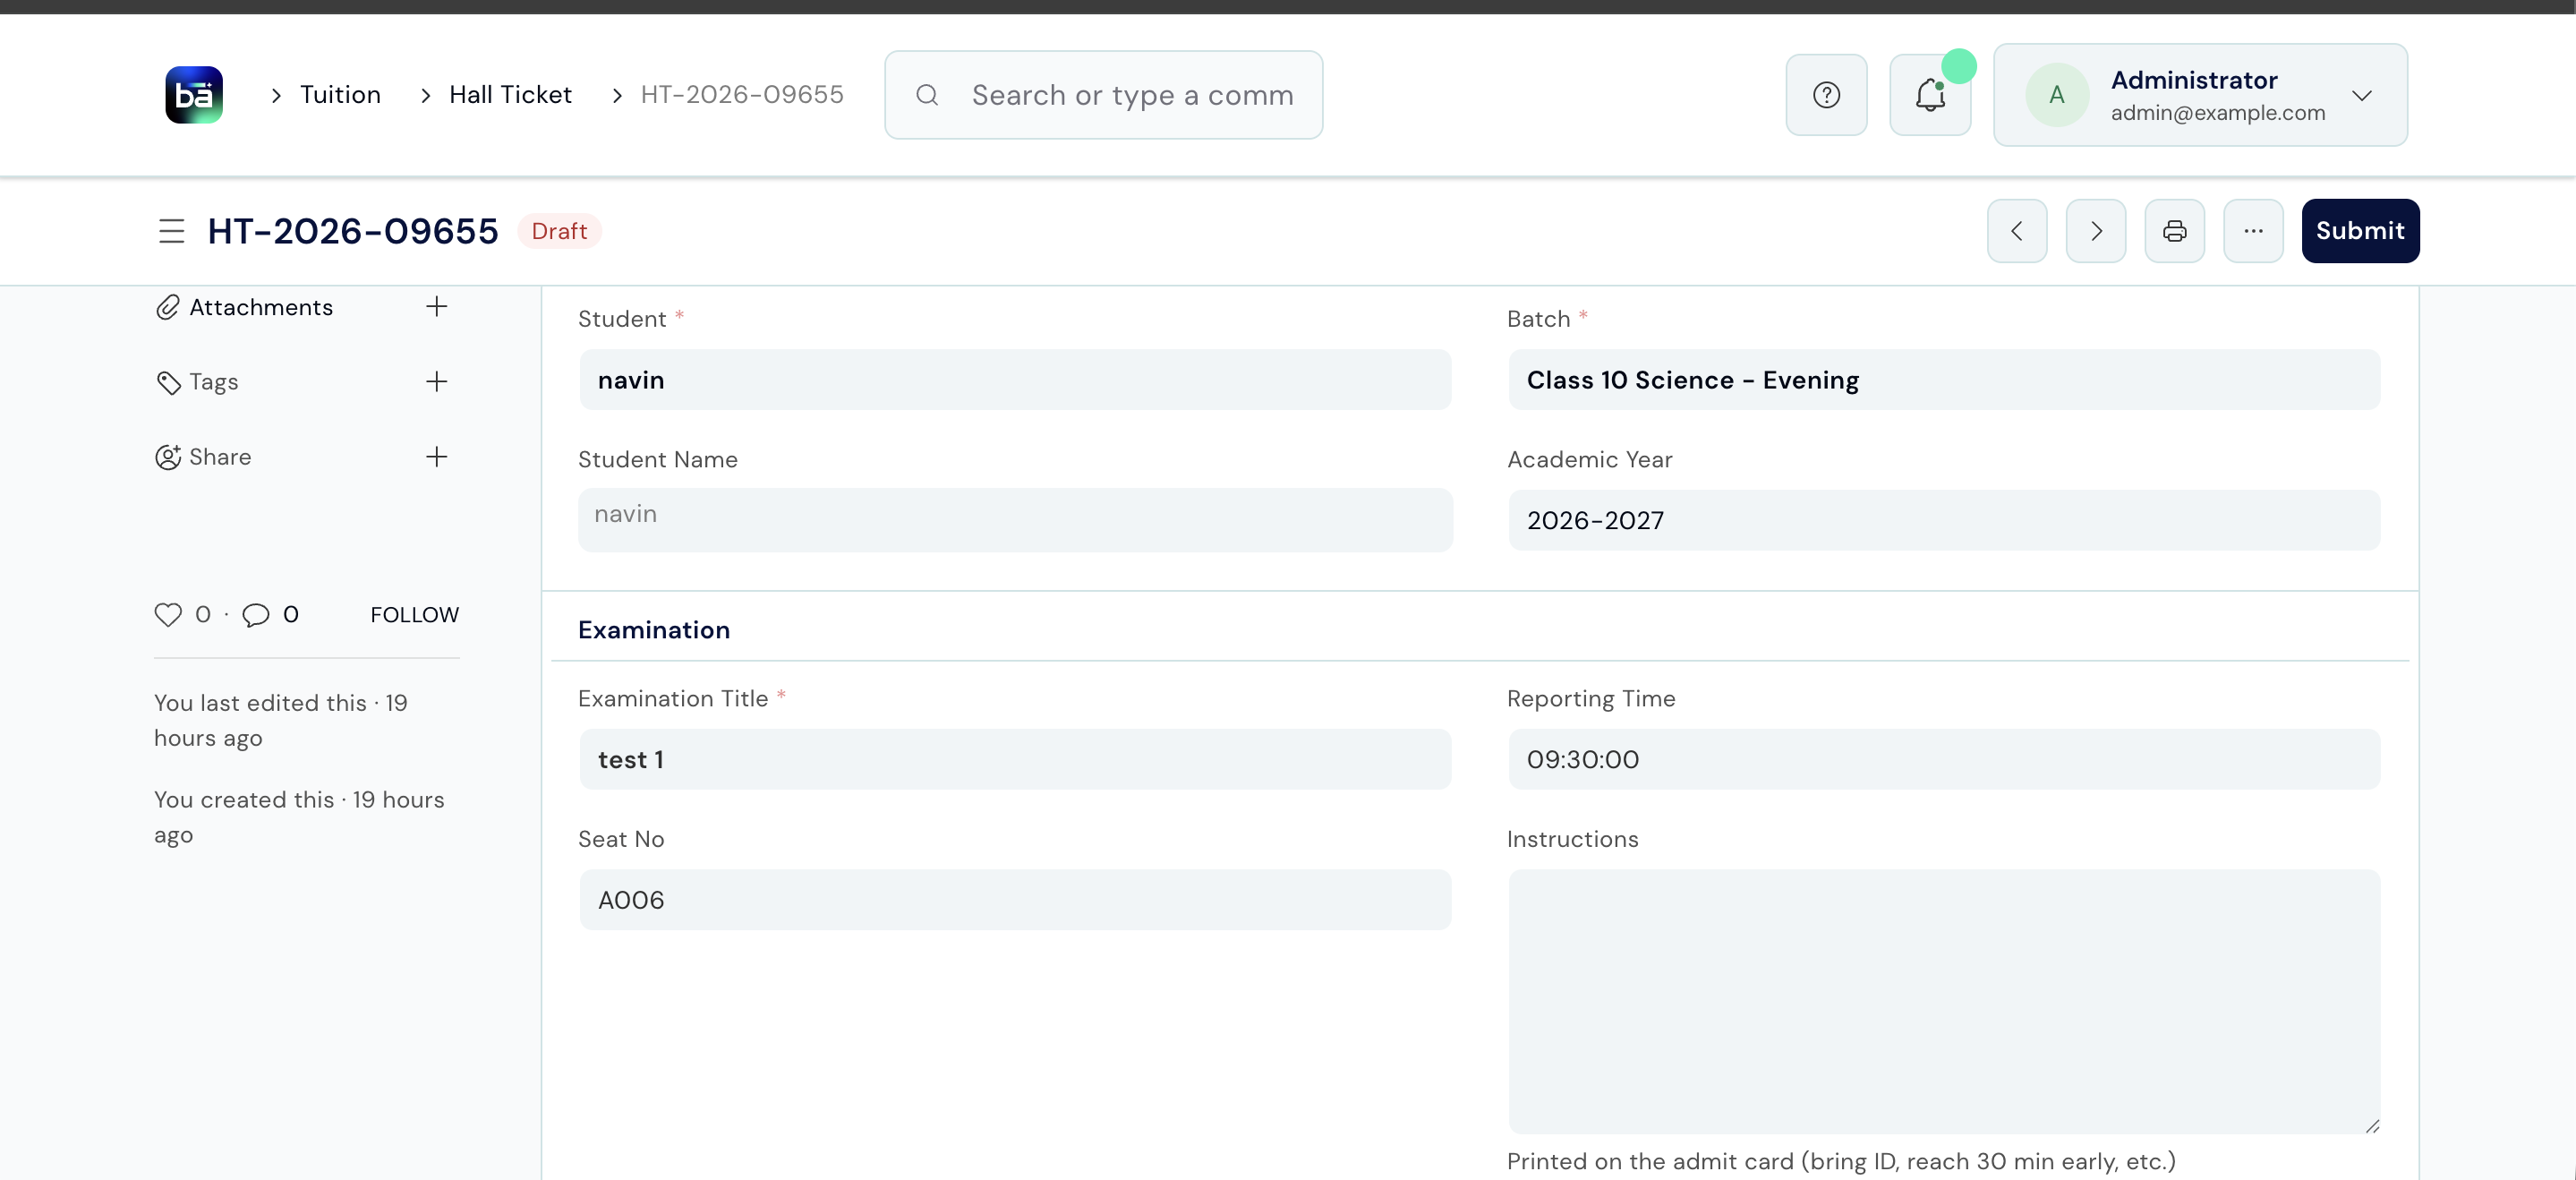Select the HT-2026-09655 breadcrumb
Viewport: 2576px width, 1180px height.
[742, 95]
